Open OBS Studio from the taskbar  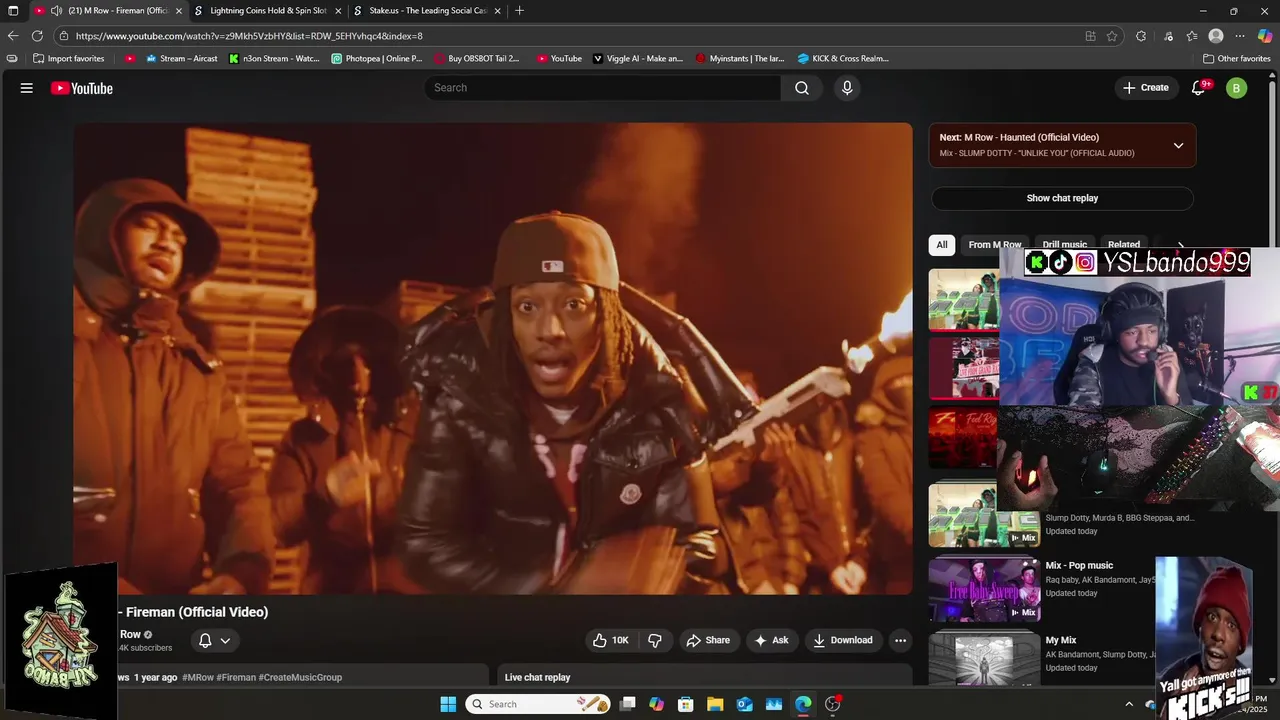832,704
